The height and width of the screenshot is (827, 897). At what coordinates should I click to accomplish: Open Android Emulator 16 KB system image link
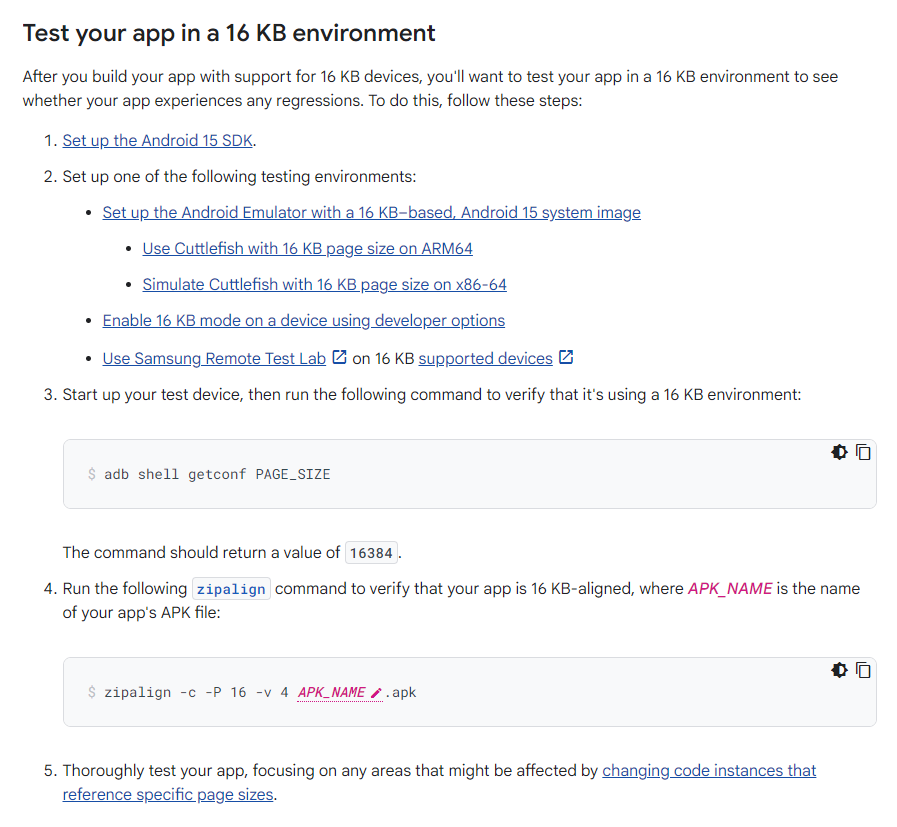click(x=371, y=212)
